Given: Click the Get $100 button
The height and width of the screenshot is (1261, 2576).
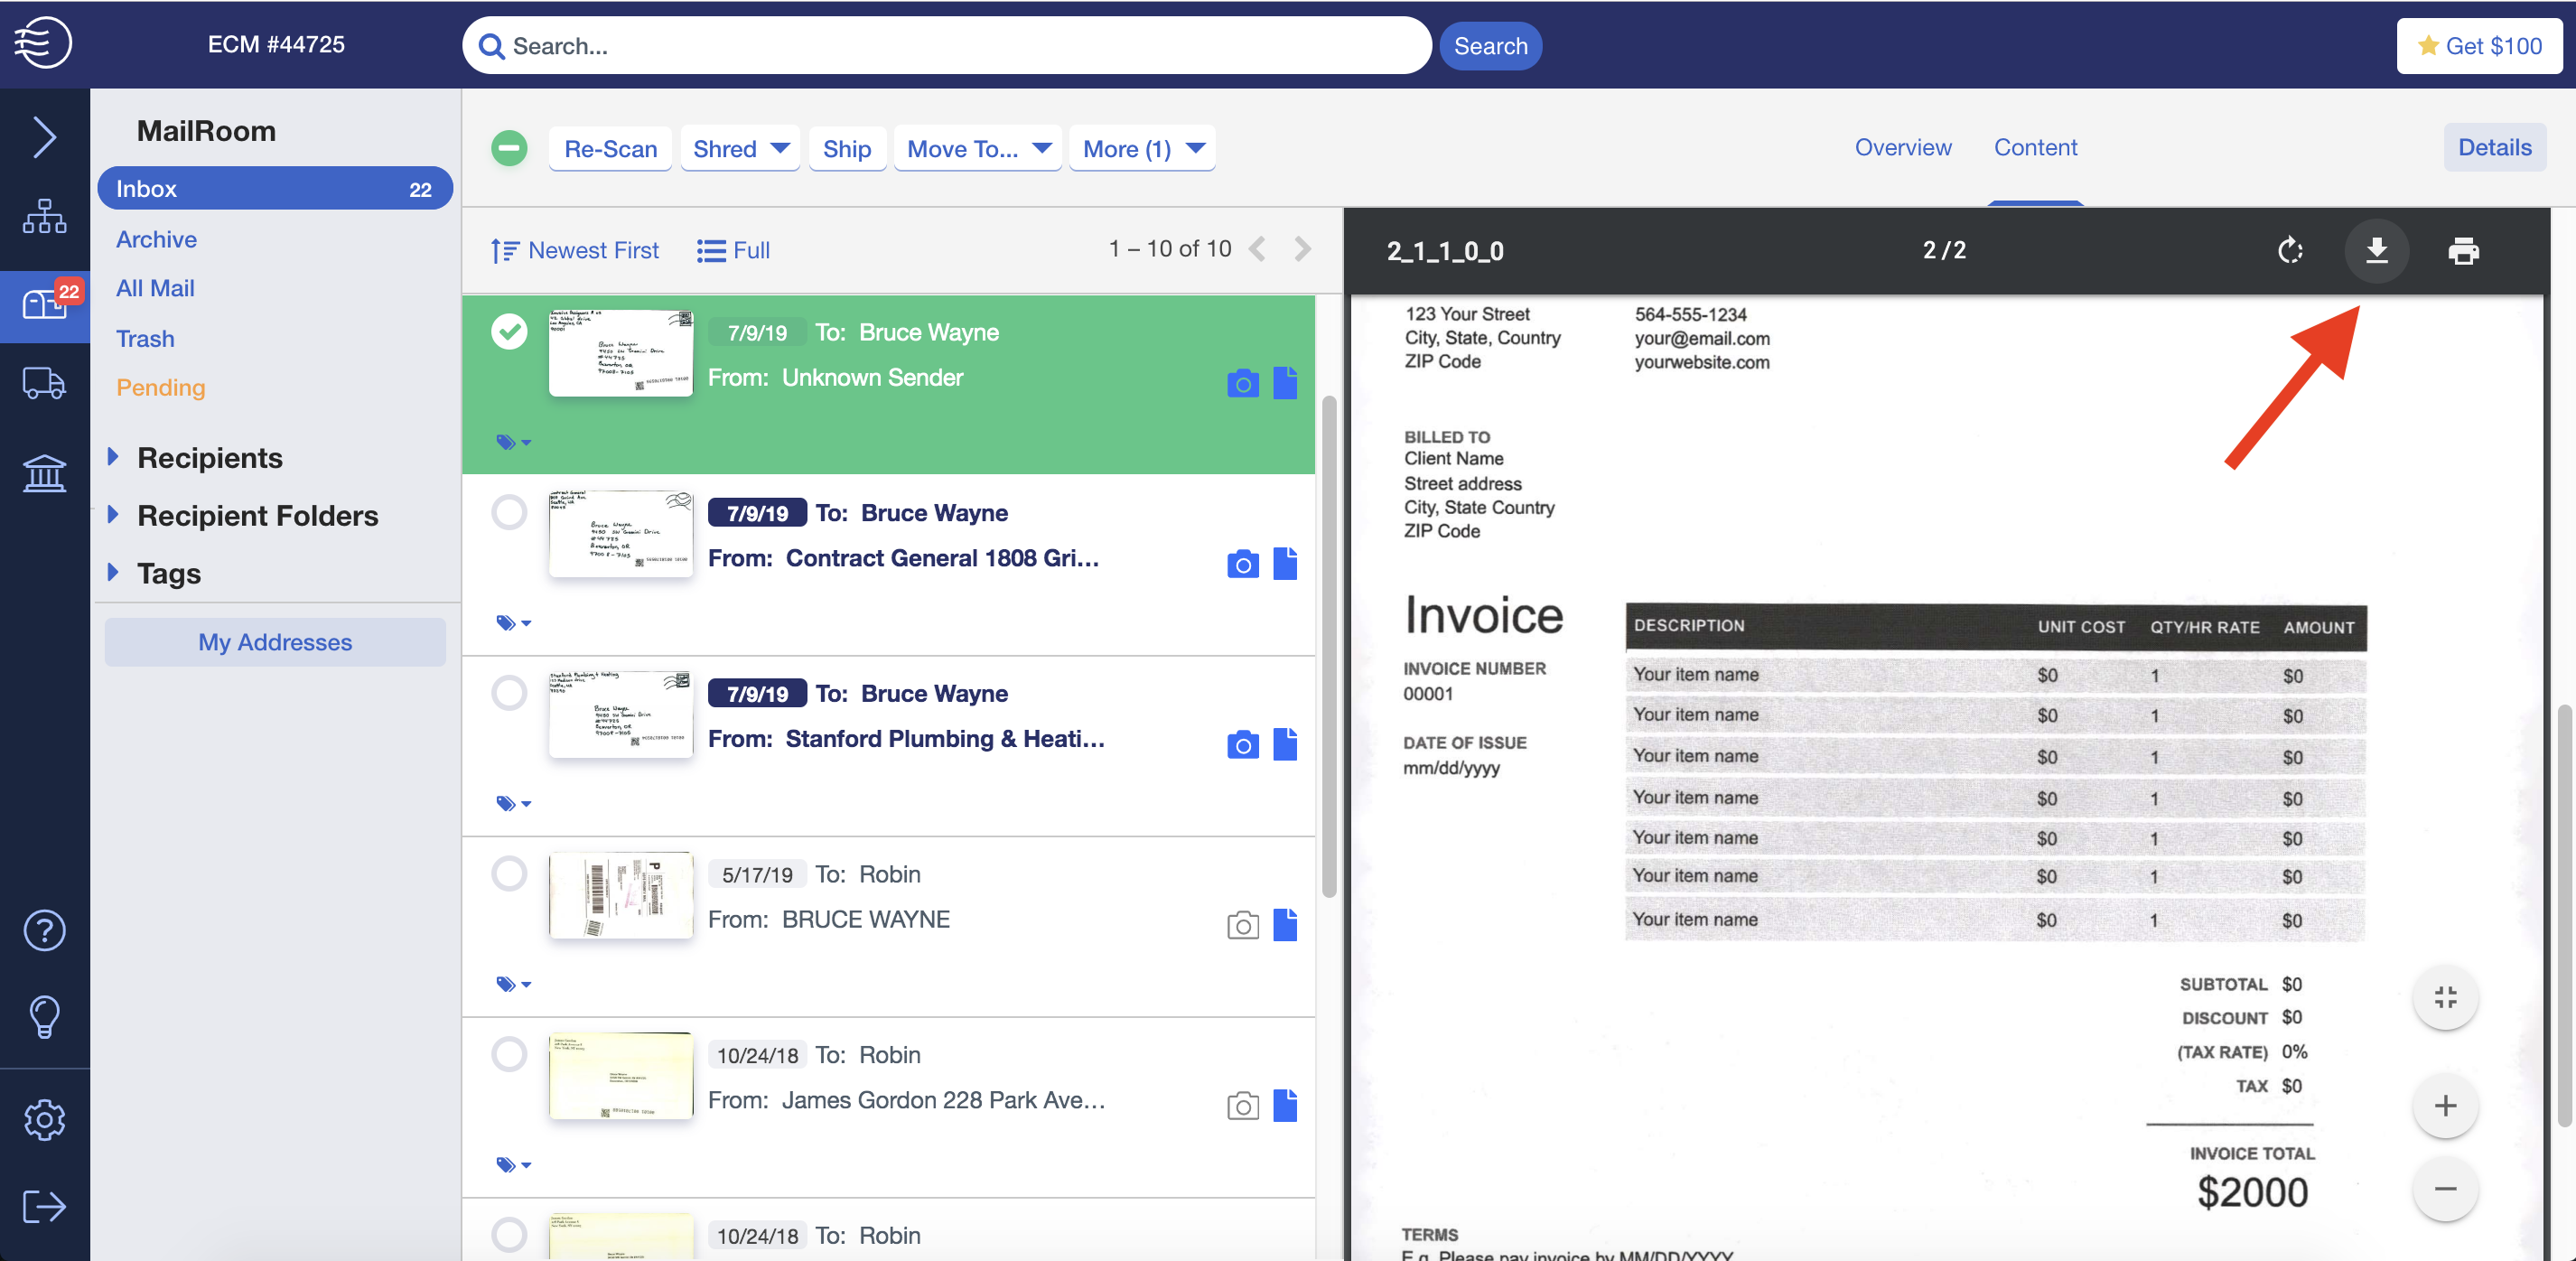Looking at the screenshot, I should coord(2478,46).
